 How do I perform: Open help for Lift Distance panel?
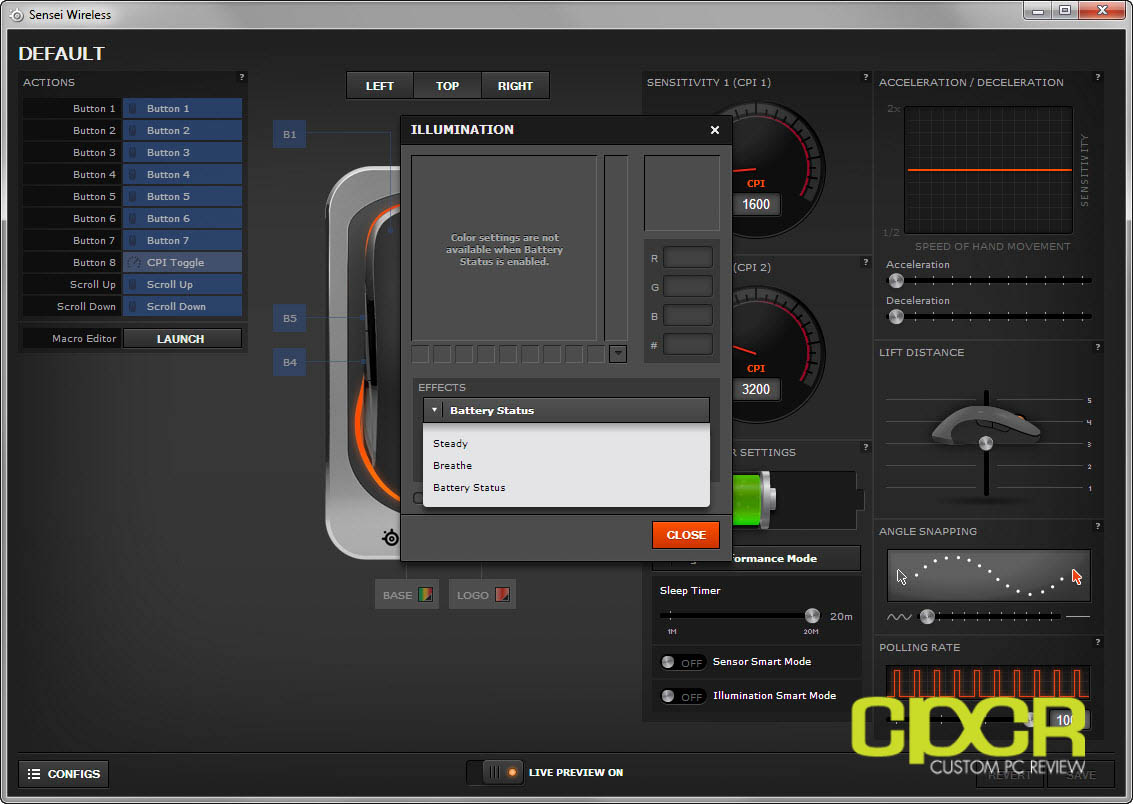coord(1098,347)
